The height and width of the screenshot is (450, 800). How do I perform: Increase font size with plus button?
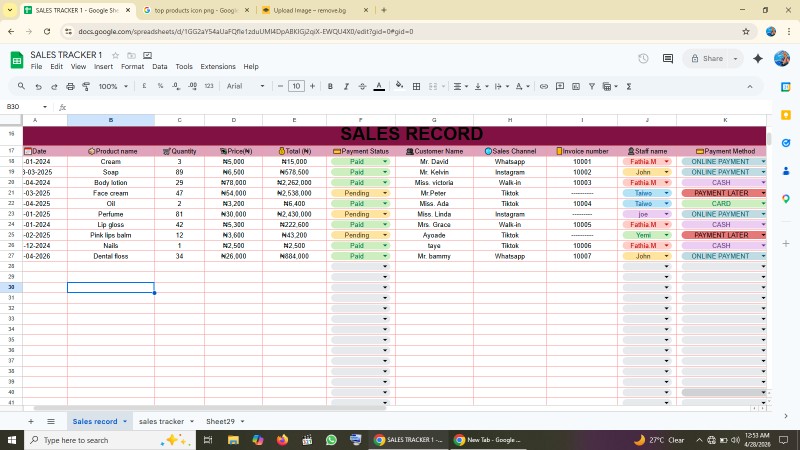(312, 86)
